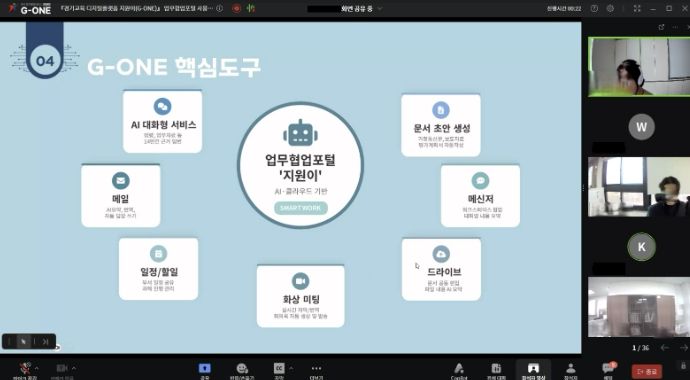
Task: Click the SMARTWORK pill button
Action: tap(301, 208)
